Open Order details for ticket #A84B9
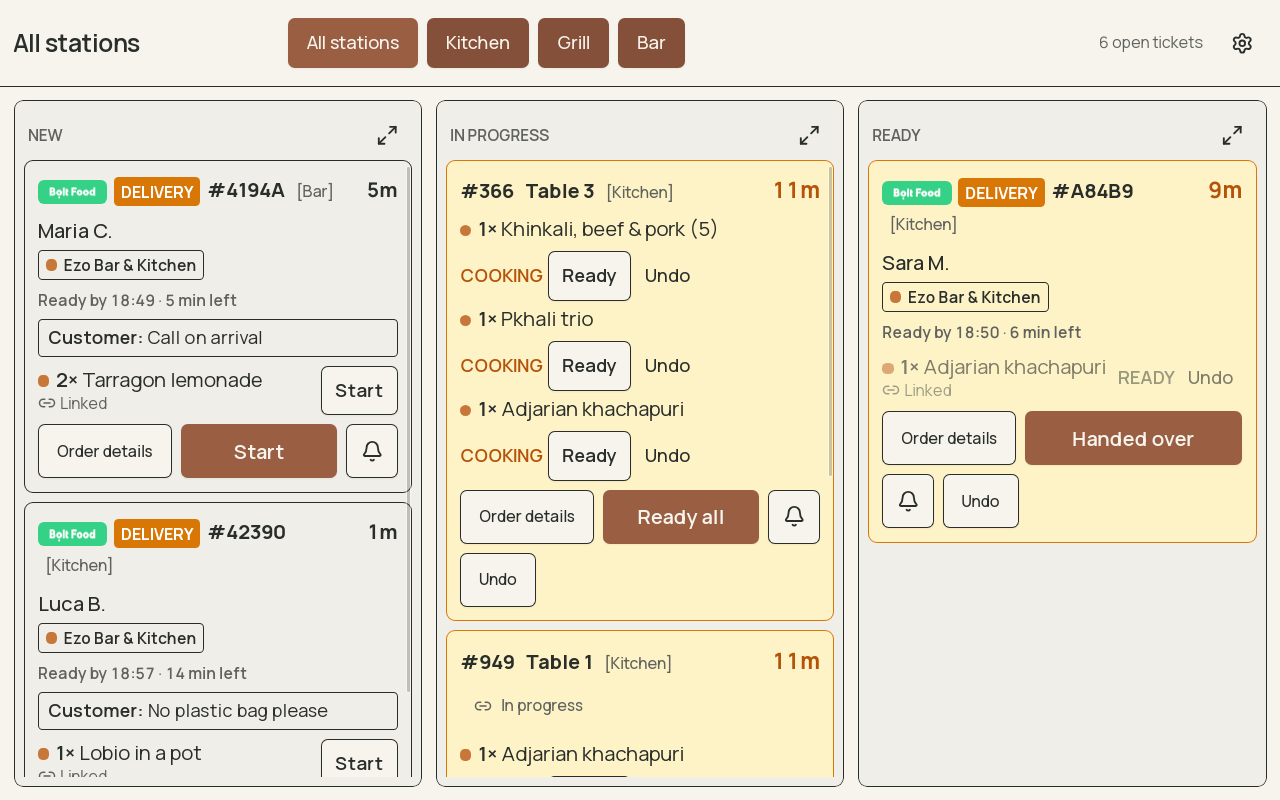 click(x=949, y=438)
